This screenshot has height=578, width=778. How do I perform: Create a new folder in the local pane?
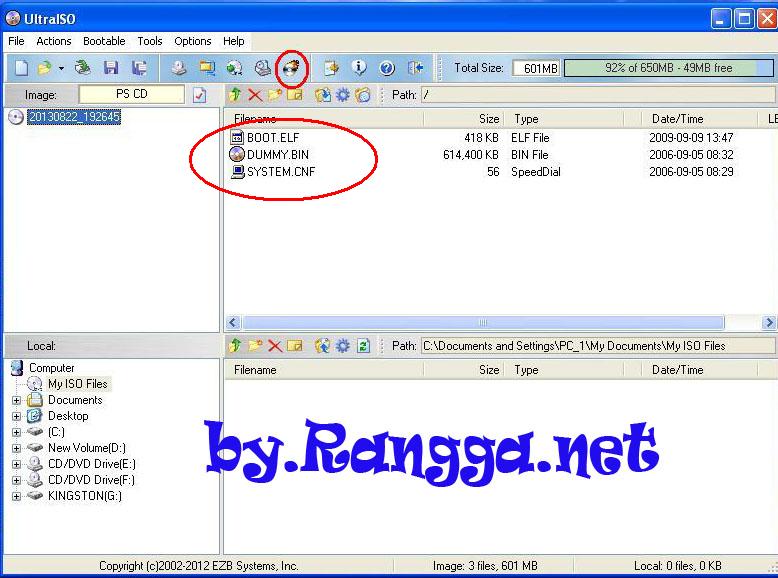[x=255, y=345]
